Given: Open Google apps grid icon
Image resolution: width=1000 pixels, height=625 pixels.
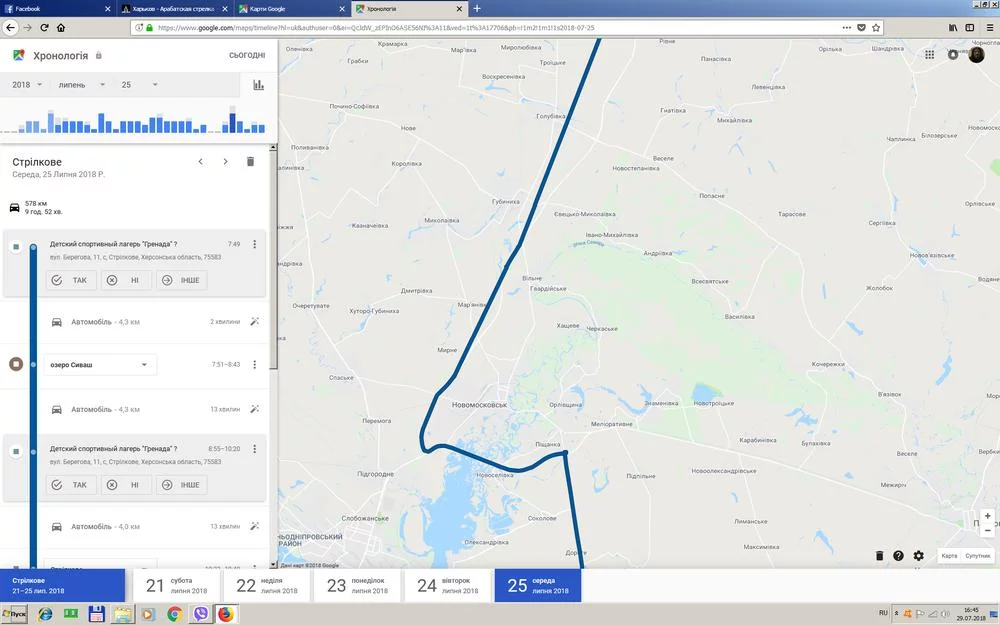Looking at the screenshot, I should click(930, 55).
